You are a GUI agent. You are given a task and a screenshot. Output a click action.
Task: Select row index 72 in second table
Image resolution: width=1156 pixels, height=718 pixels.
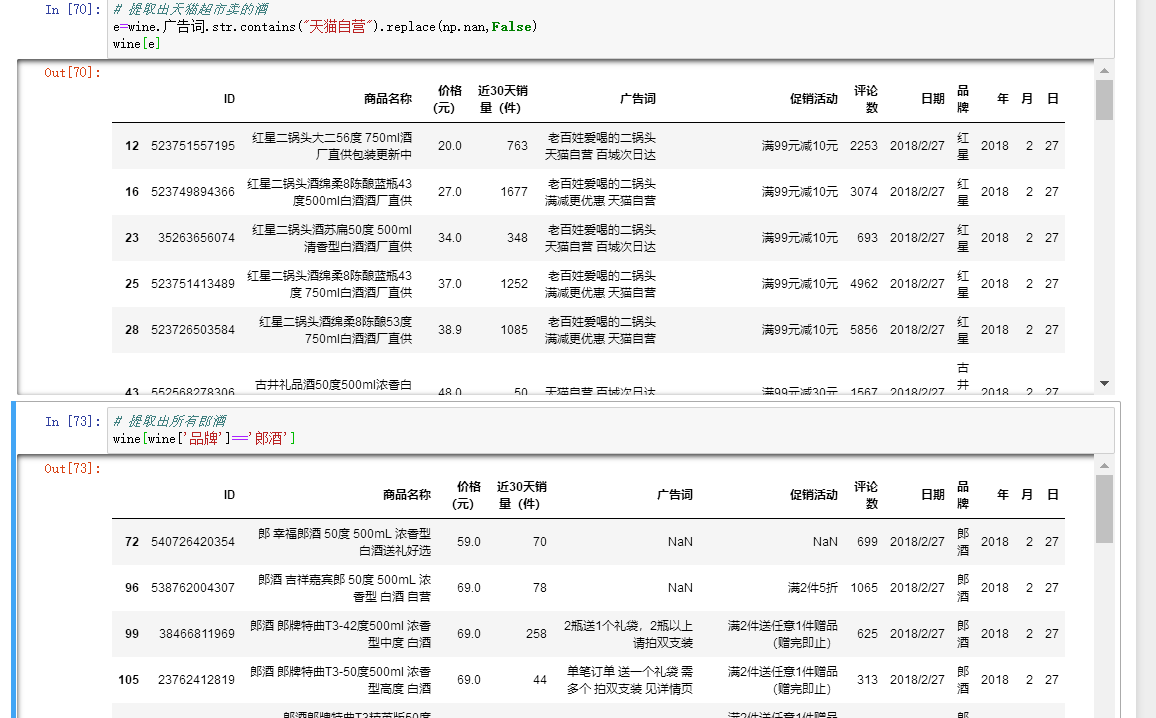point(132,542)
